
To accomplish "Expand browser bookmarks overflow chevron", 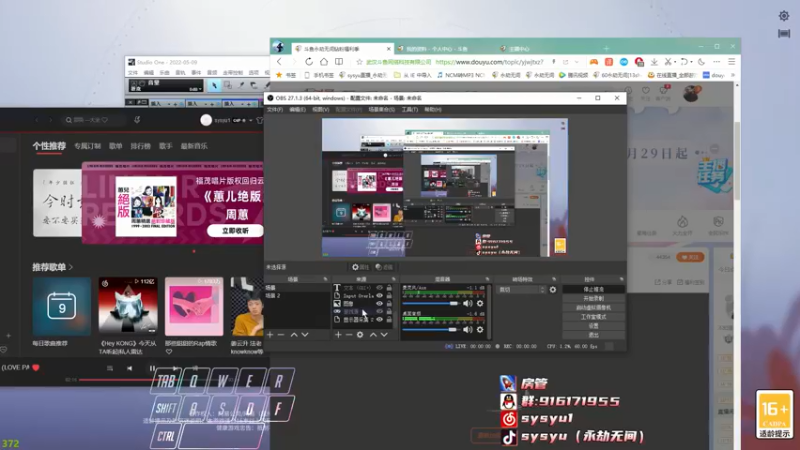I will click(733, 75).
